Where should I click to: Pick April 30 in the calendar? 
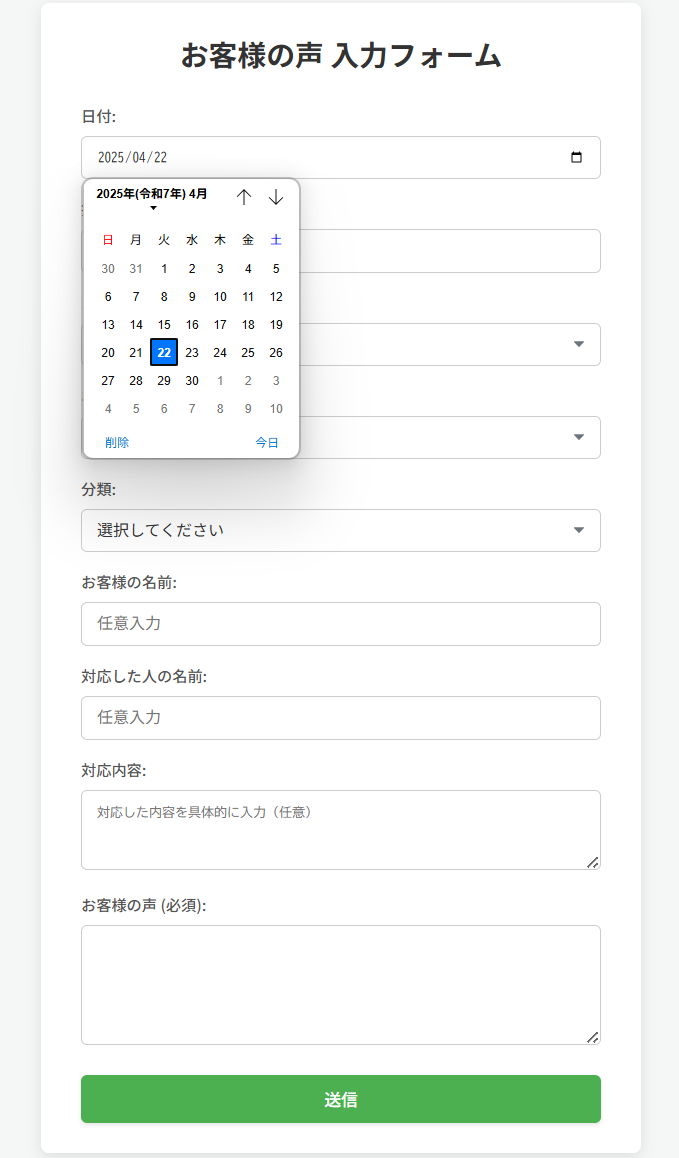(192, 380)
